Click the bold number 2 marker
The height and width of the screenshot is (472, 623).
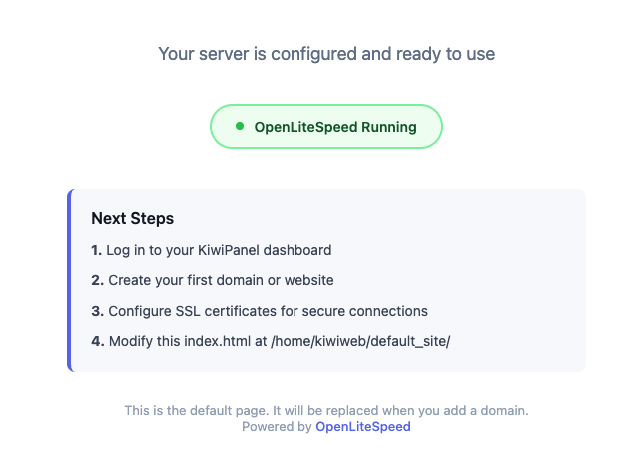pyautogui.click(x=97, y=280)
